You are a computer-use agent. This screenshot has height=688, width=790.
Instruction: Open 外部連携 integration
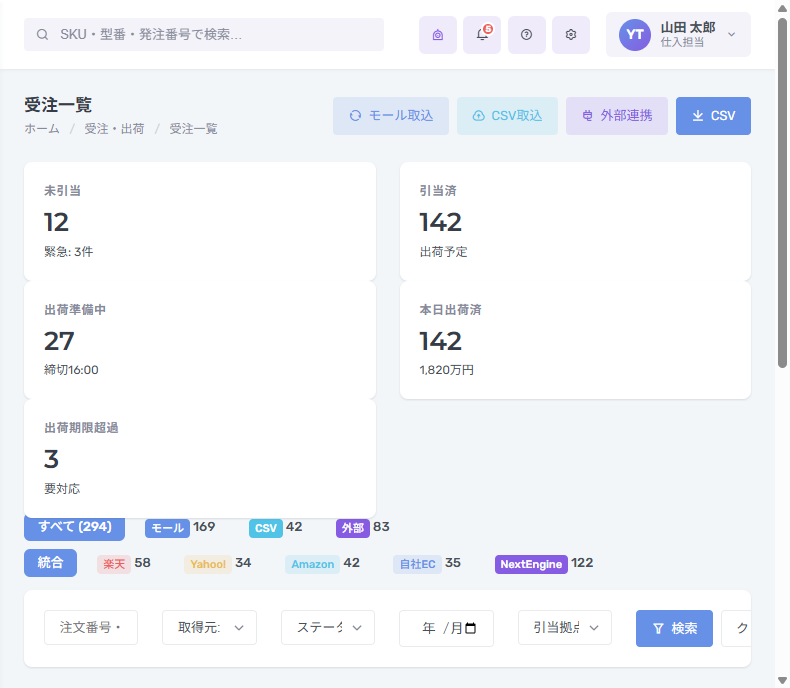(617, 116)
